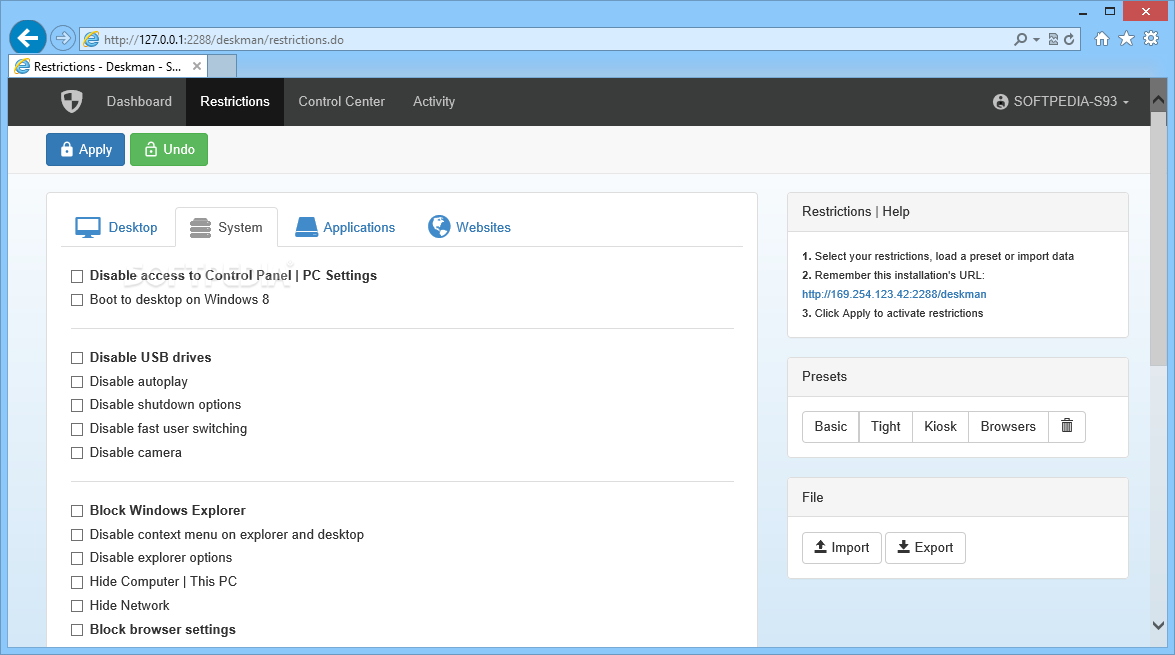Expand the SOFTPEDIA-S93 user dropdown
1175x655 pixels.
(x=1060, y=102)
